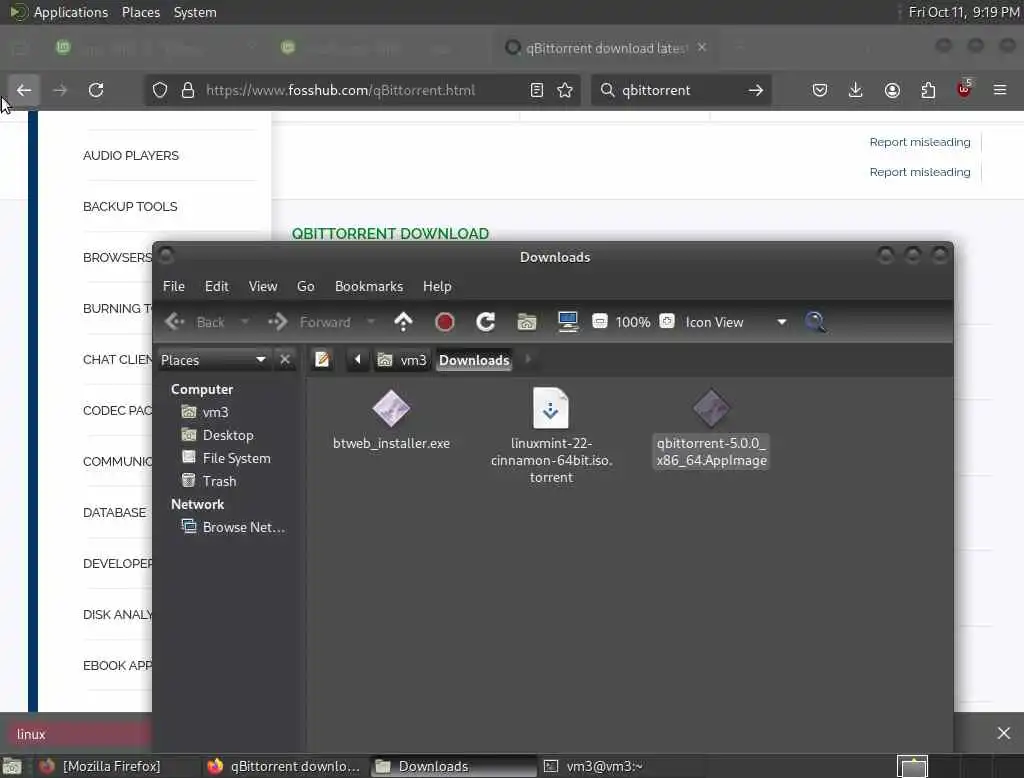
Task: Toggle text location entry pencil icon
Action: (322, 359)
